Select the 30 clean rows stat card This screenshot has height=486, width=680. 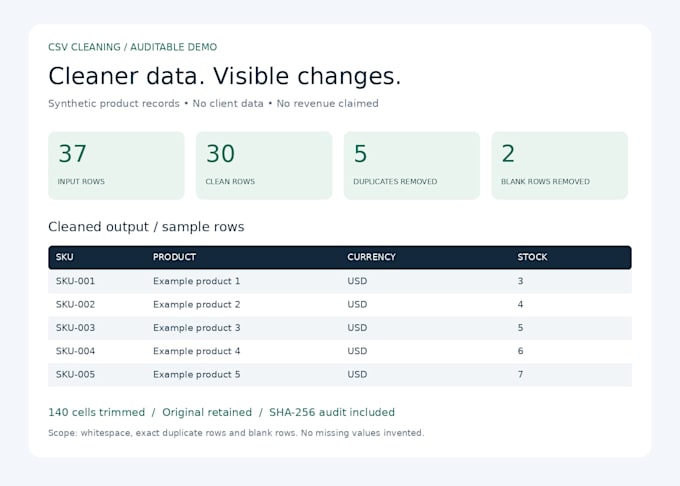pyautogui.click(x=264, y=166)
